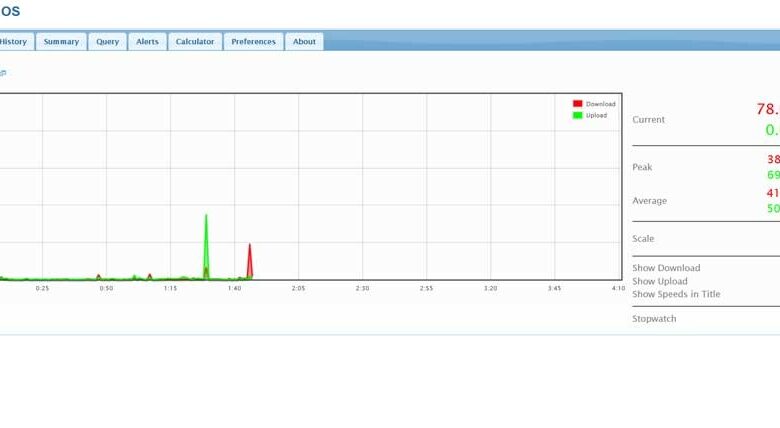Click the 2:30 time axis label
Image resolution: width=780 pixels, height=428 pixels.
pos(362,288)
